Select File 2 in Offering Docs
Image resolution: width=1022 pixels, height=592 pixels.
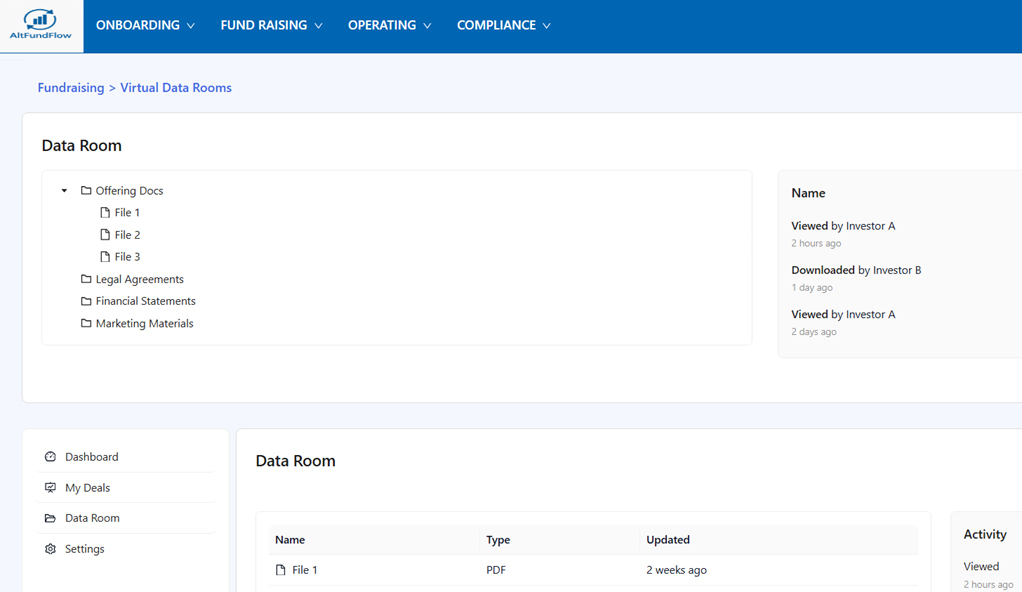tap(127, 235)
